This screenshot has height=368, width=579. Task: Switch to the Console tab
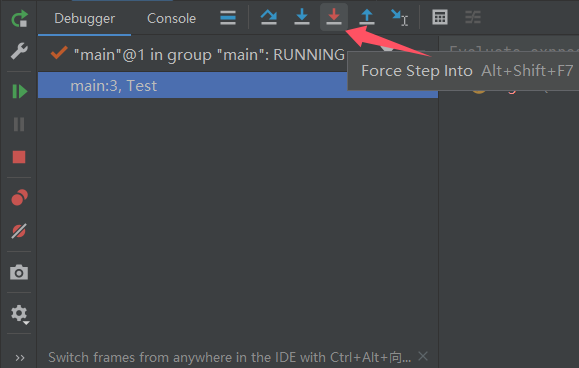pos(171,18)
